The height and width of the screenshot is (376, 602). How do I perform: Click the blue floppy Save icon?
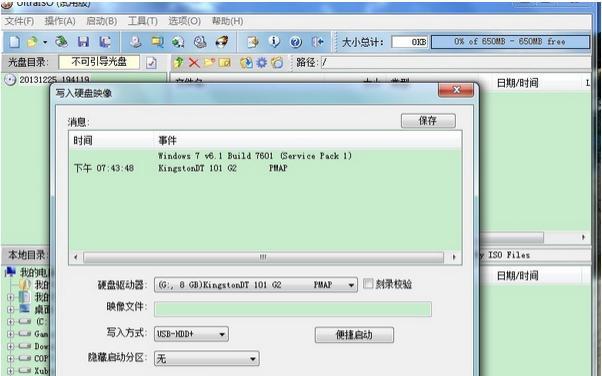pyautogui.click(x=83, y=41)
